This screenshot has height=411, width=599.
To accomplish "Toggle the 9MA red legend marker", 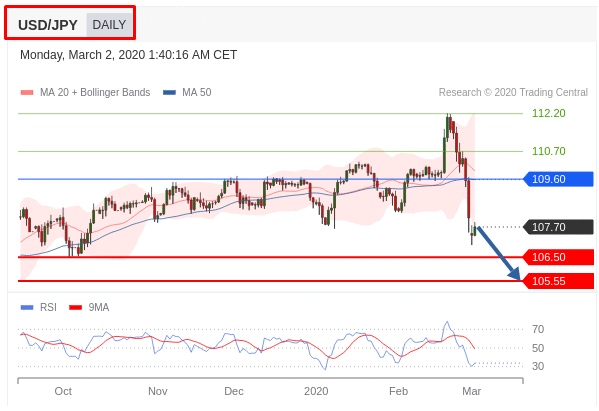I will pos(75,307).
